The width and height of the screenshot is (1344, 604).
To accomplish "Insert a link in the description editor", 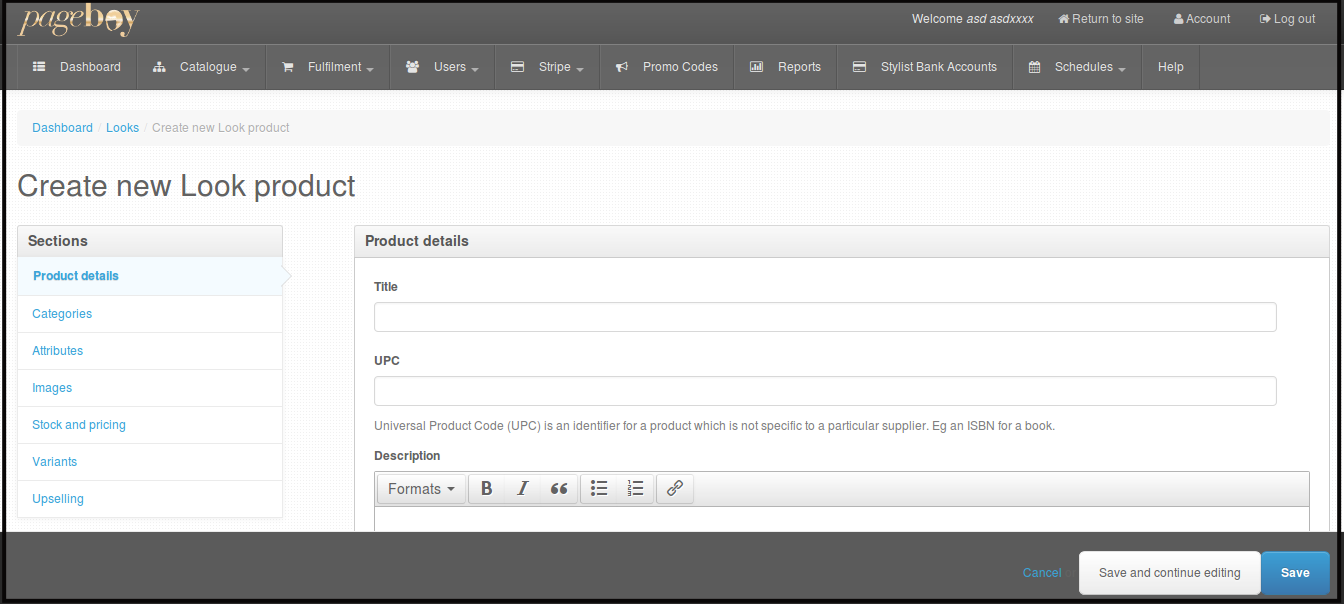I will pyautogui.click(x=675, y=489).
